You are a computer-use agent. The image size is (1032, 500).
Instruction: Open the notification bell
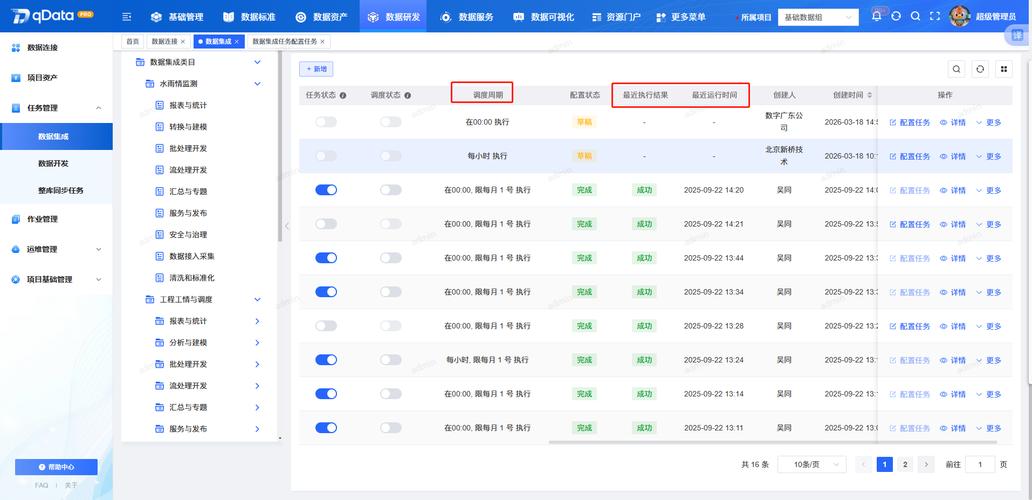(876, 16)
